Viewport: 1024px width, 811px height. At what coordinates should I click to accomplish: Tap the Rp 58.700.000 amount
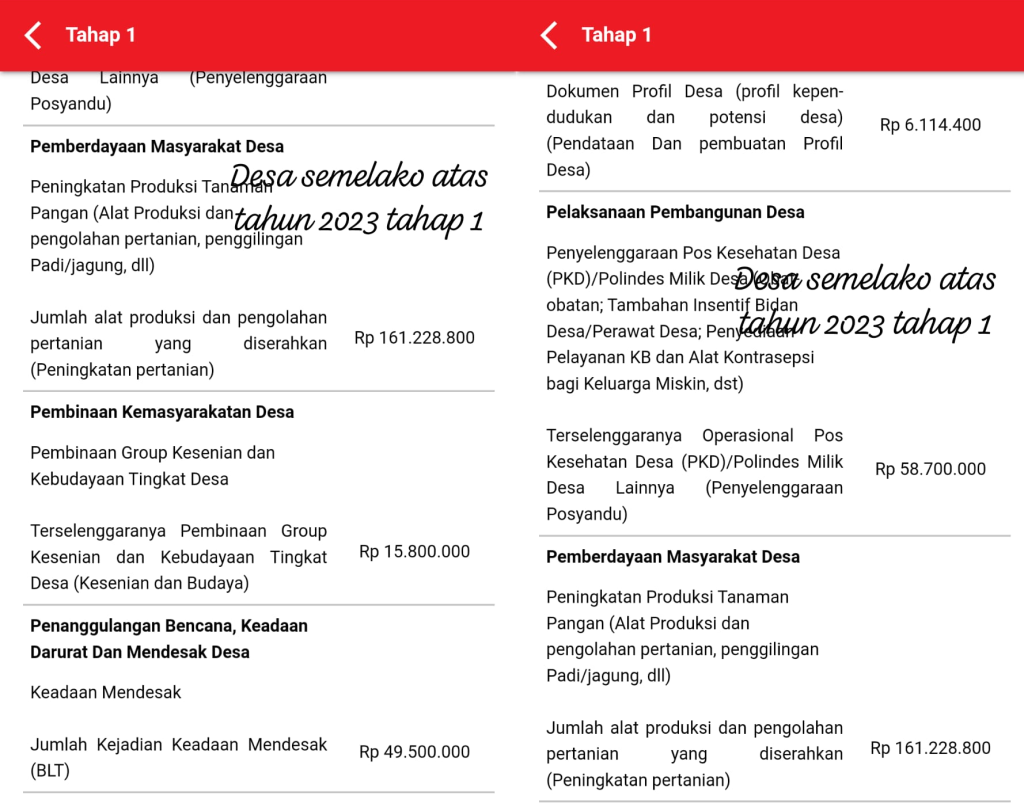930,469
